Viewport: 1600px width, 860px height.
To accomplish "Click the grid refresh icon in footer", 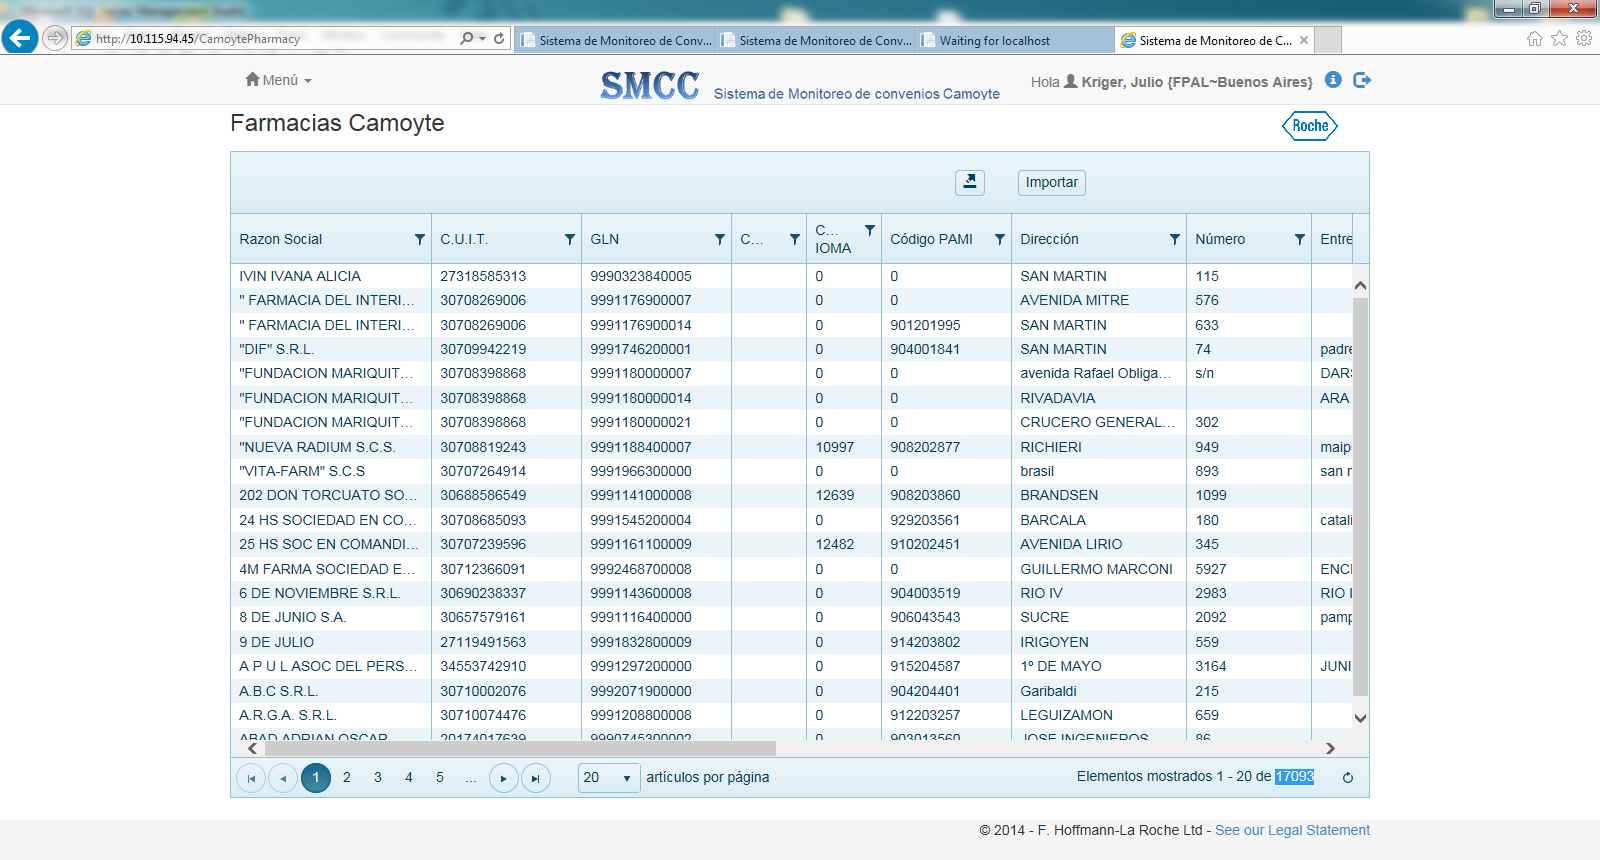I will tap(1348, 778).
